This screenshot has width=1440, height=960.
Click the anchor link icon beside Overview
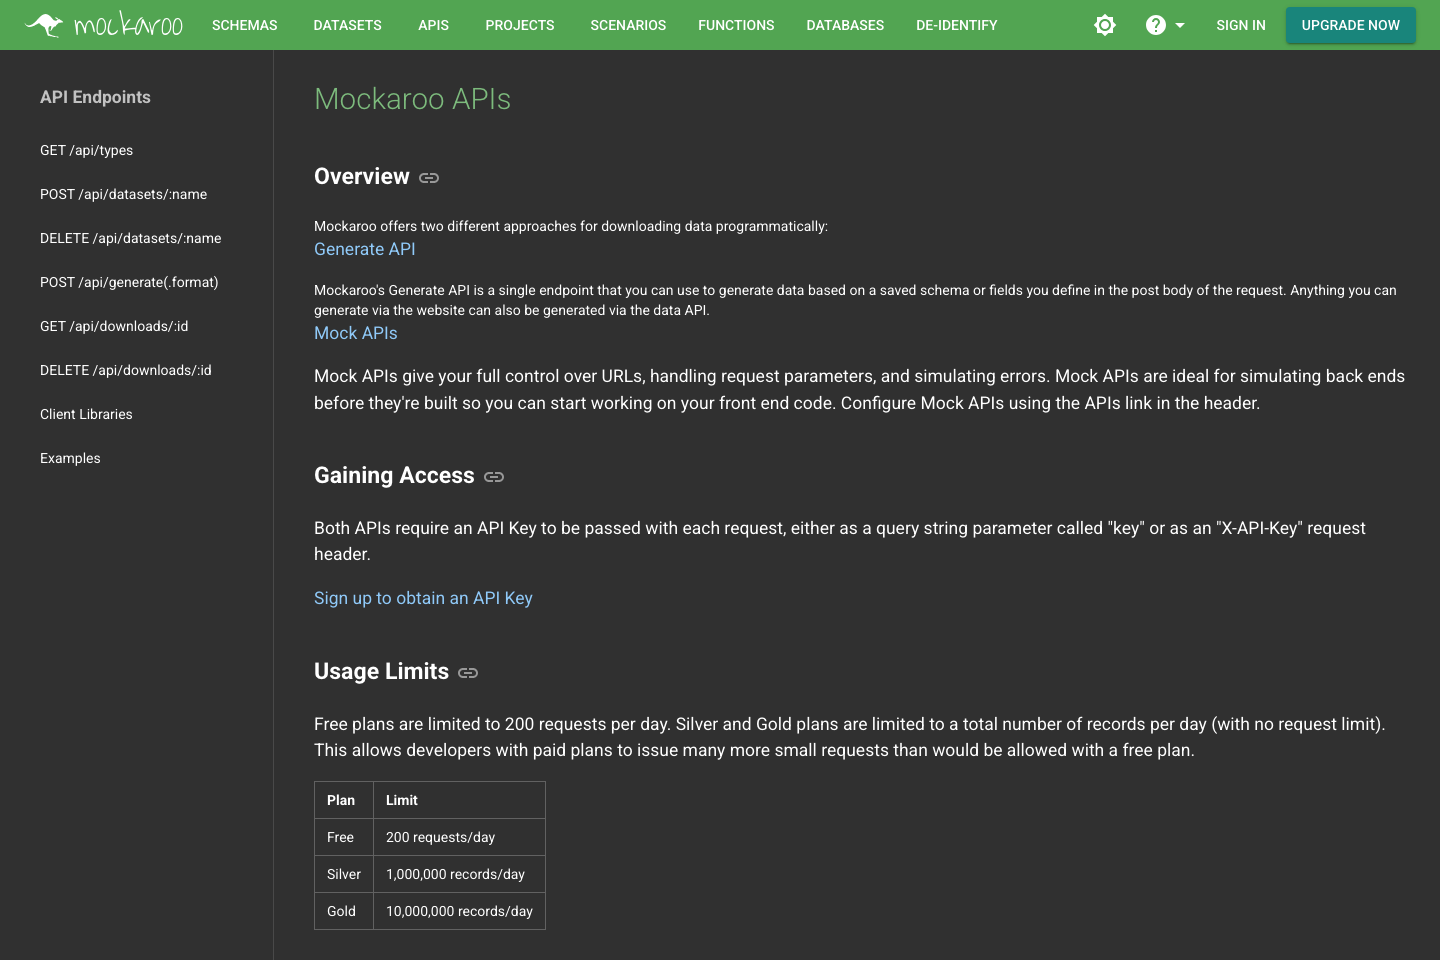tap(429, 177)
